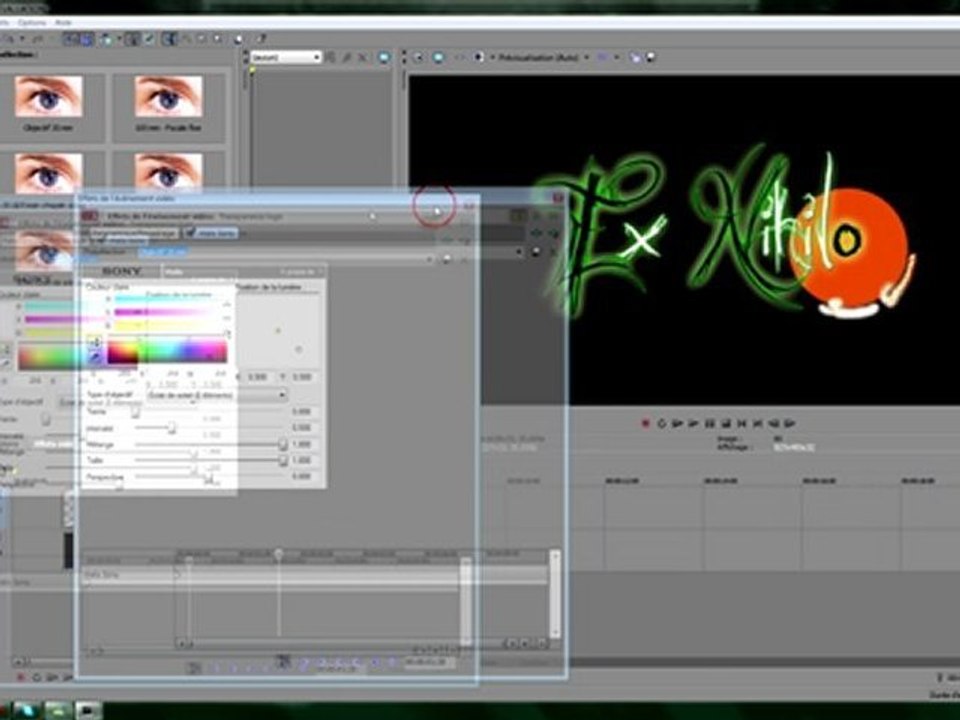Click the vertical scrollbar of the effect keyframe timeline
The width and height of the screenshot is (960, 720).
point(555,594)
